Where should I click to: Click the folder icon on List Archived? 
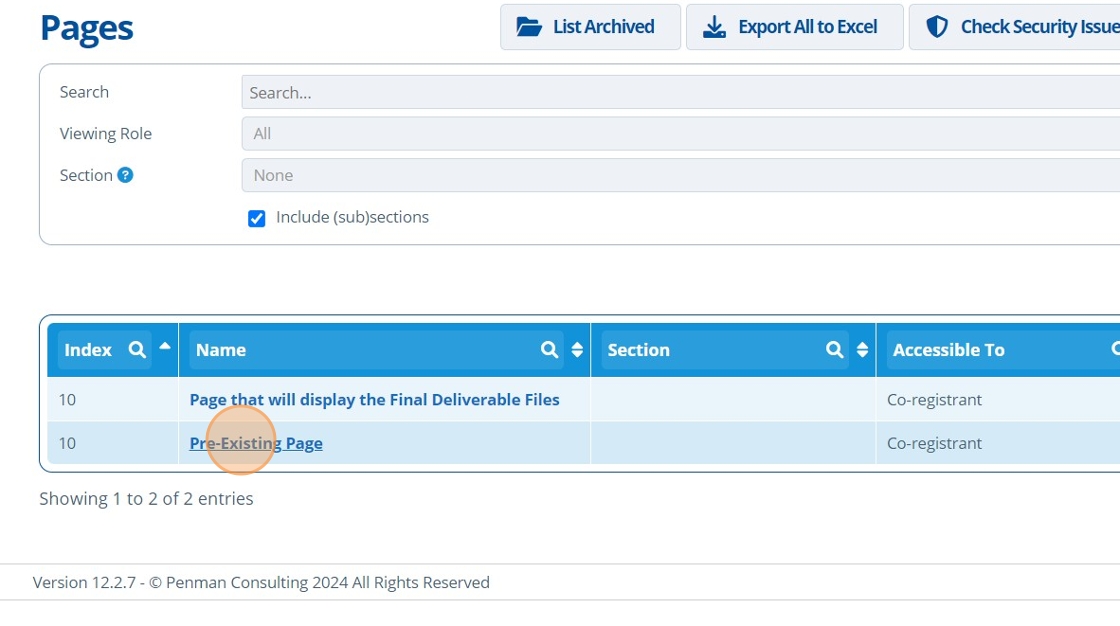pos(529,27)
